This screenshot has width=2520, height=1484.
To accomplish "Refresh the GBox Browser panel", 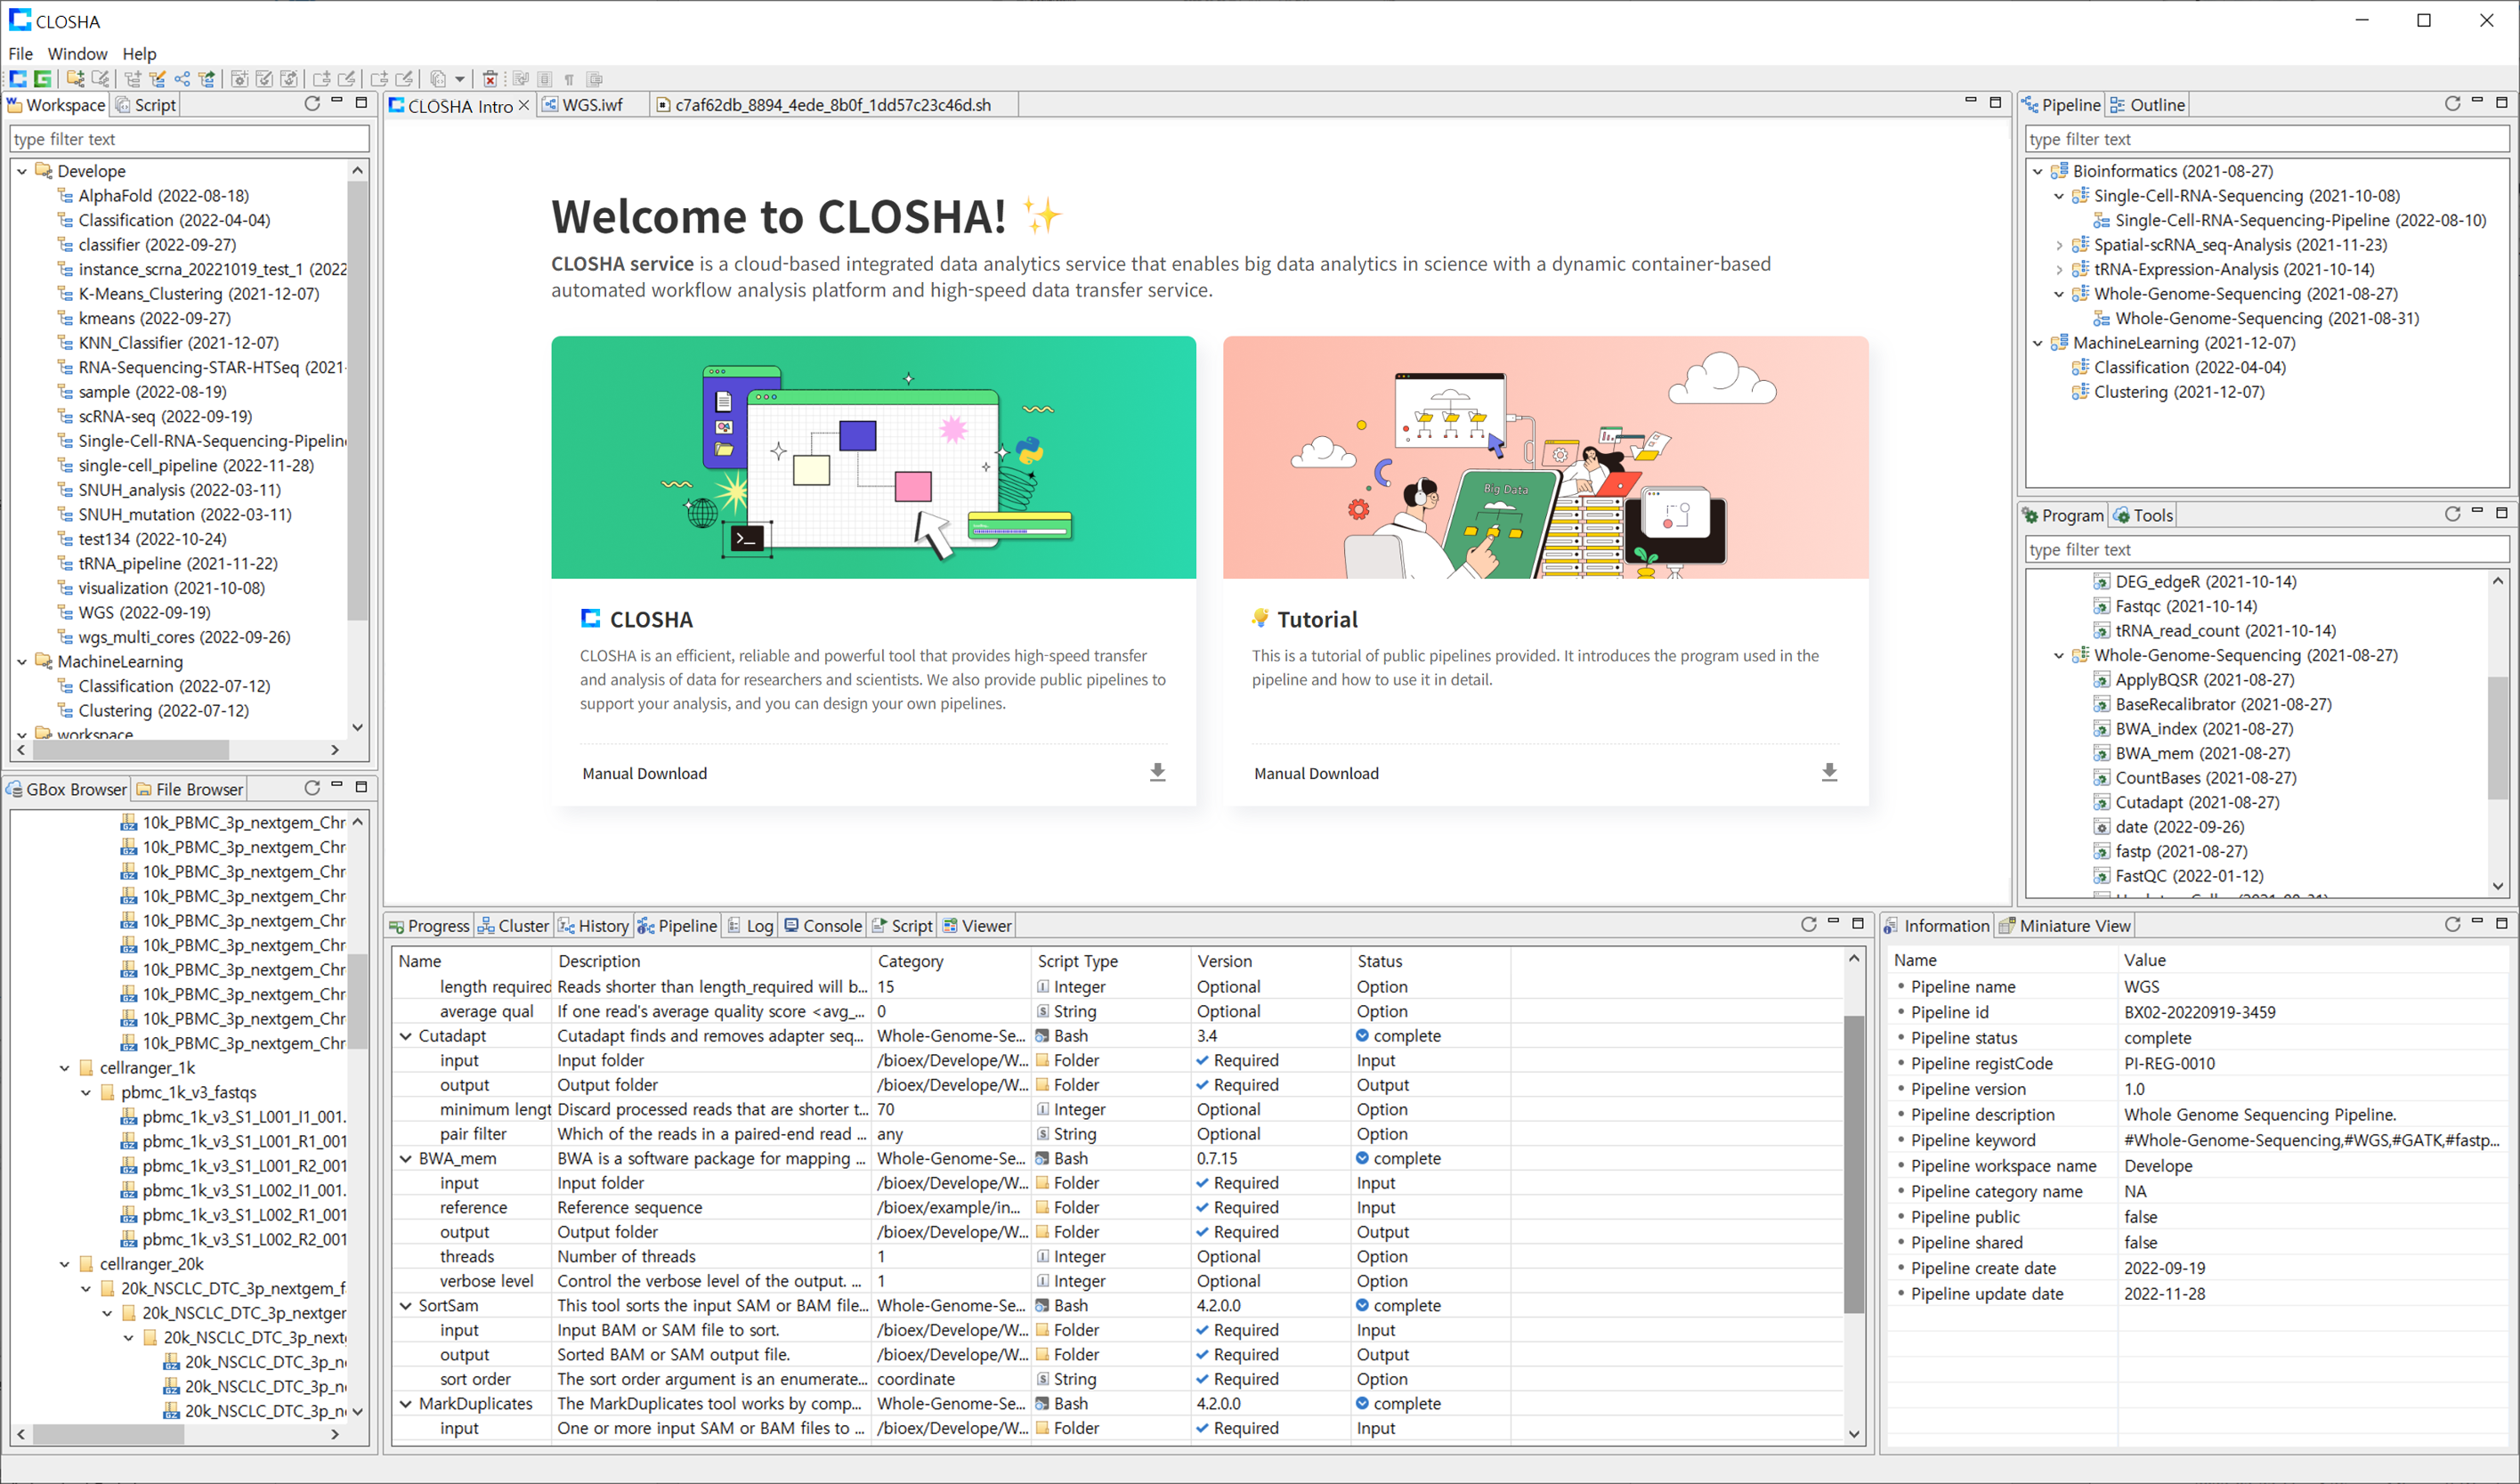I will pos(312,787).
